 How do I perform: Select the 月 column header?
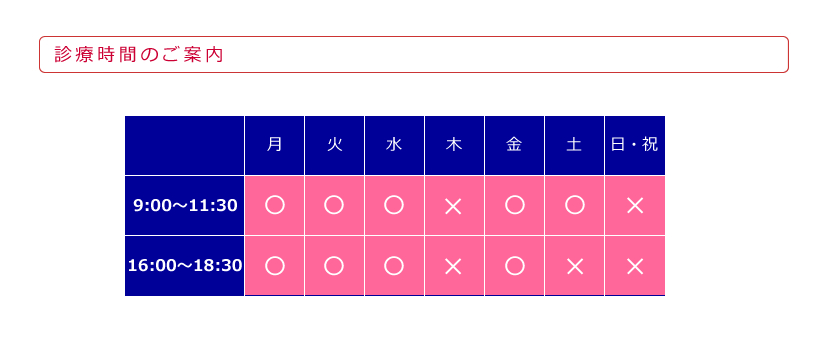pyautogui.click(x=274, y=145)
